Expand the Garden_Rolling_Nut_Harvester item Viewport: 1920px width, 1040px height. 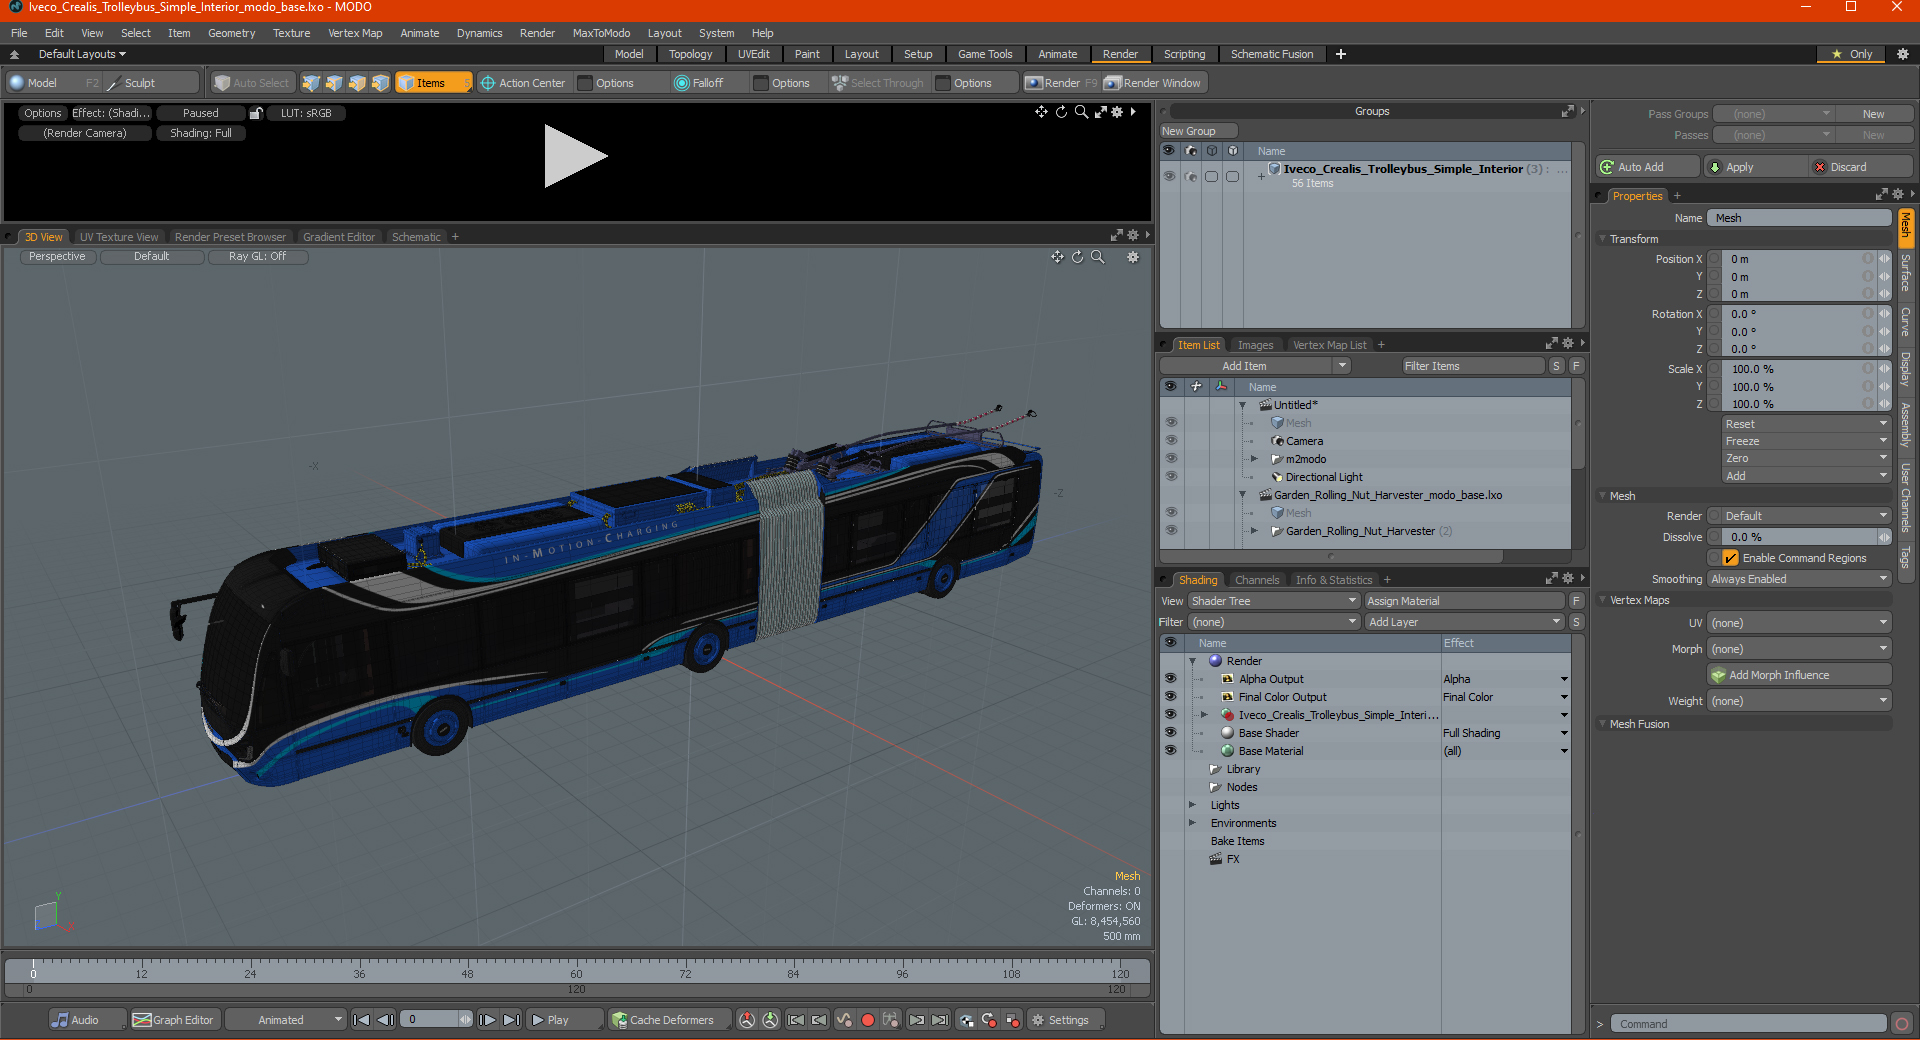coord(1255,531)
